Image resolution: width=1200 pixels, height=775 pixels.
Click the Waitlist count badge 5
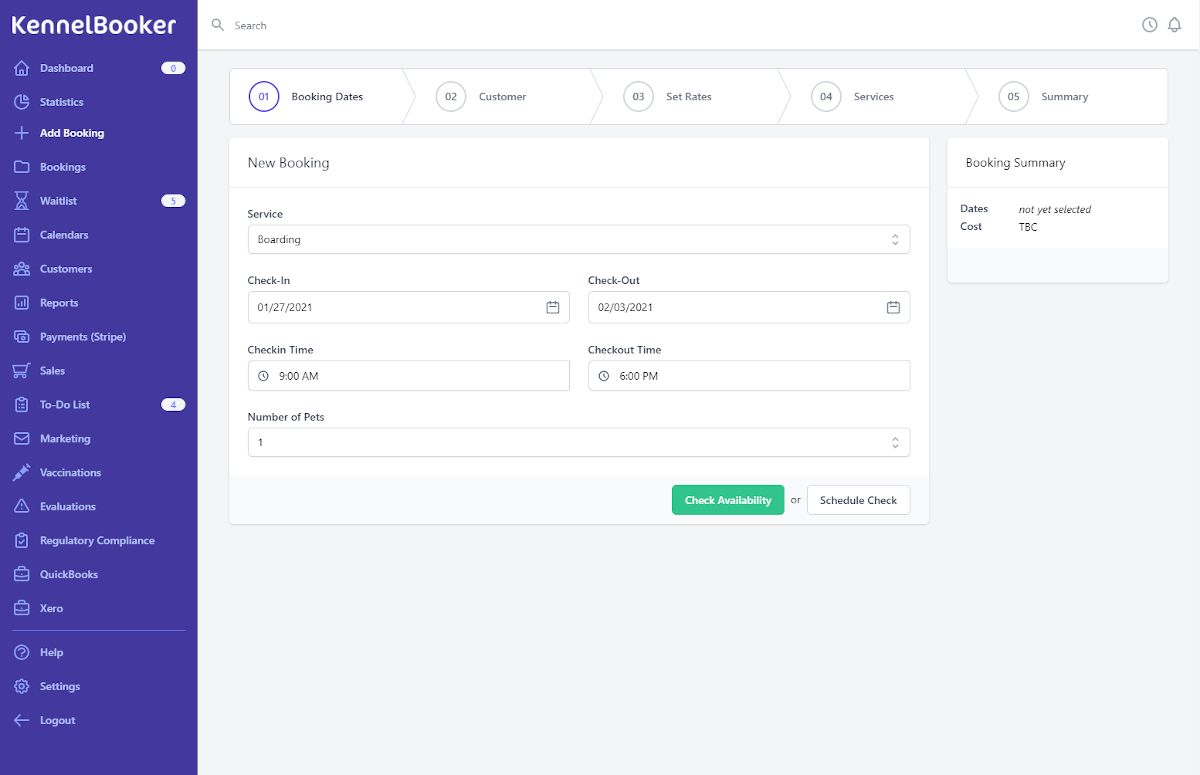click(173, 201)
